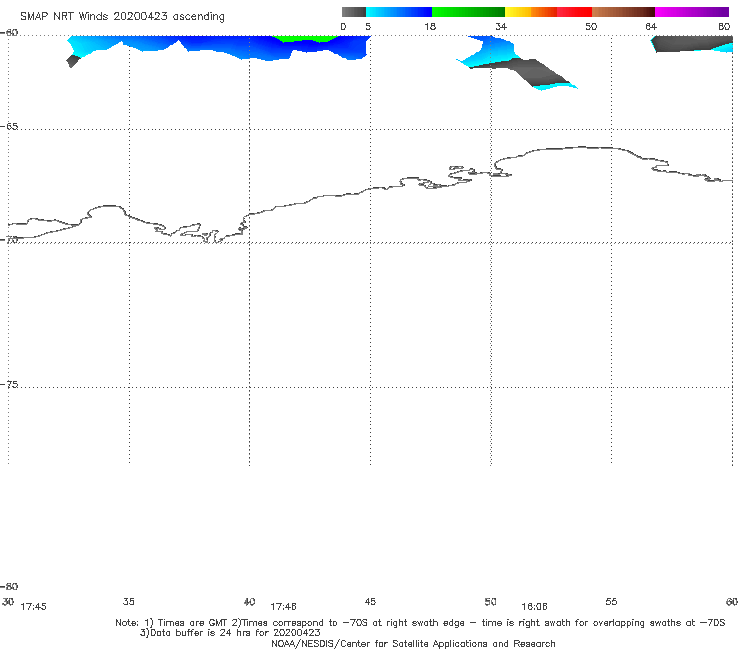Click the swath time 17:45
This screenshot has height=650, width=740.
click(34, 607)
